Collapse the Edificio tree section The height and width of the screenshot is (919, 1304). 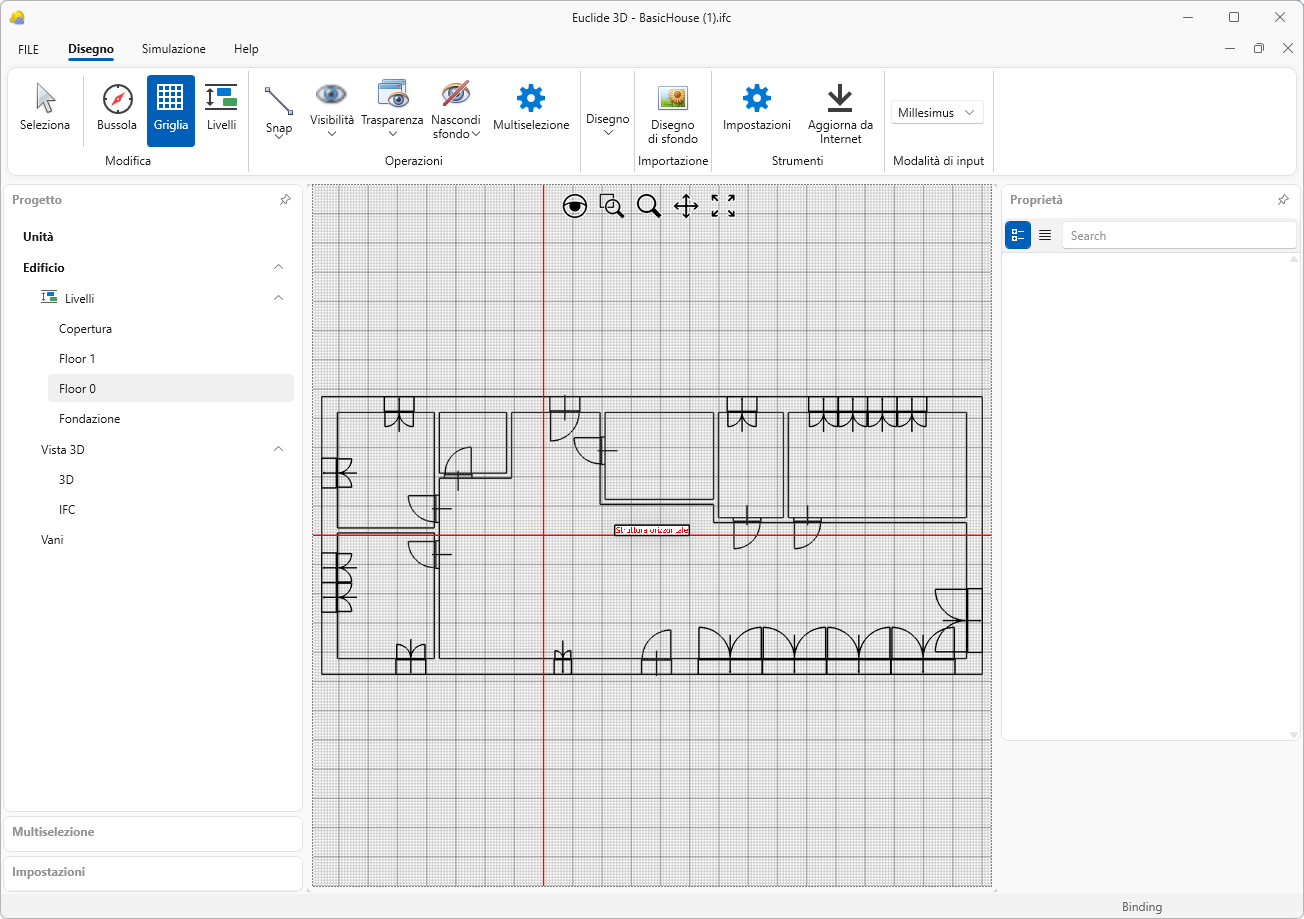[279, 267]
